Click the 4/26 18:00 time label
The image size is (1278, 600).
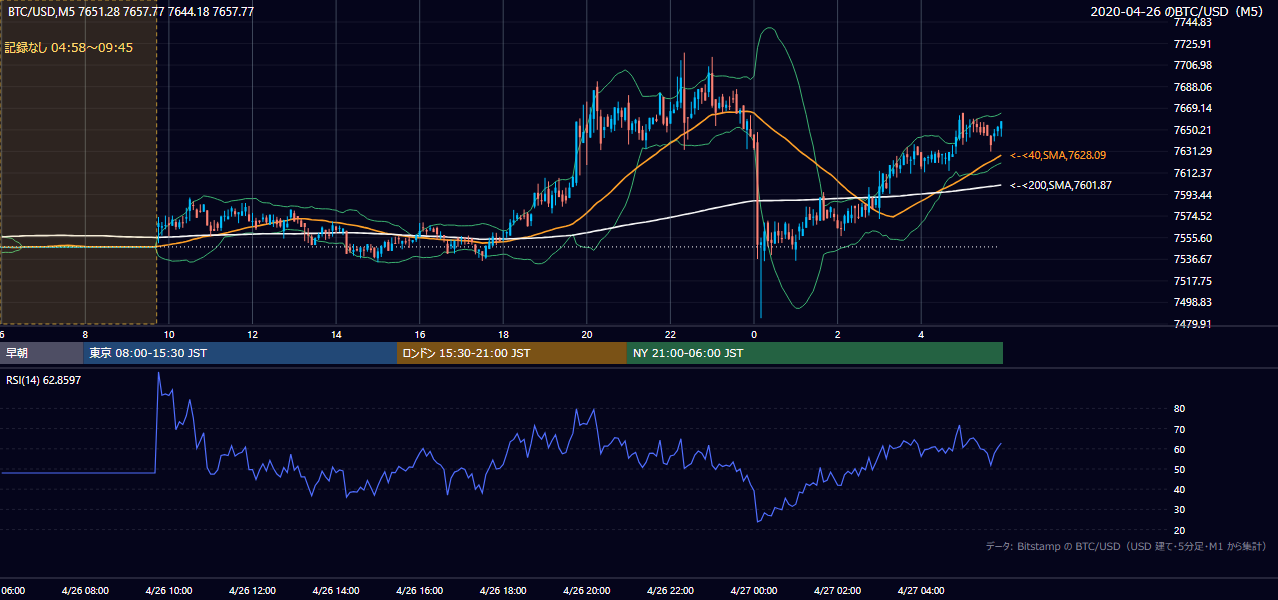(x=503, y=591)
